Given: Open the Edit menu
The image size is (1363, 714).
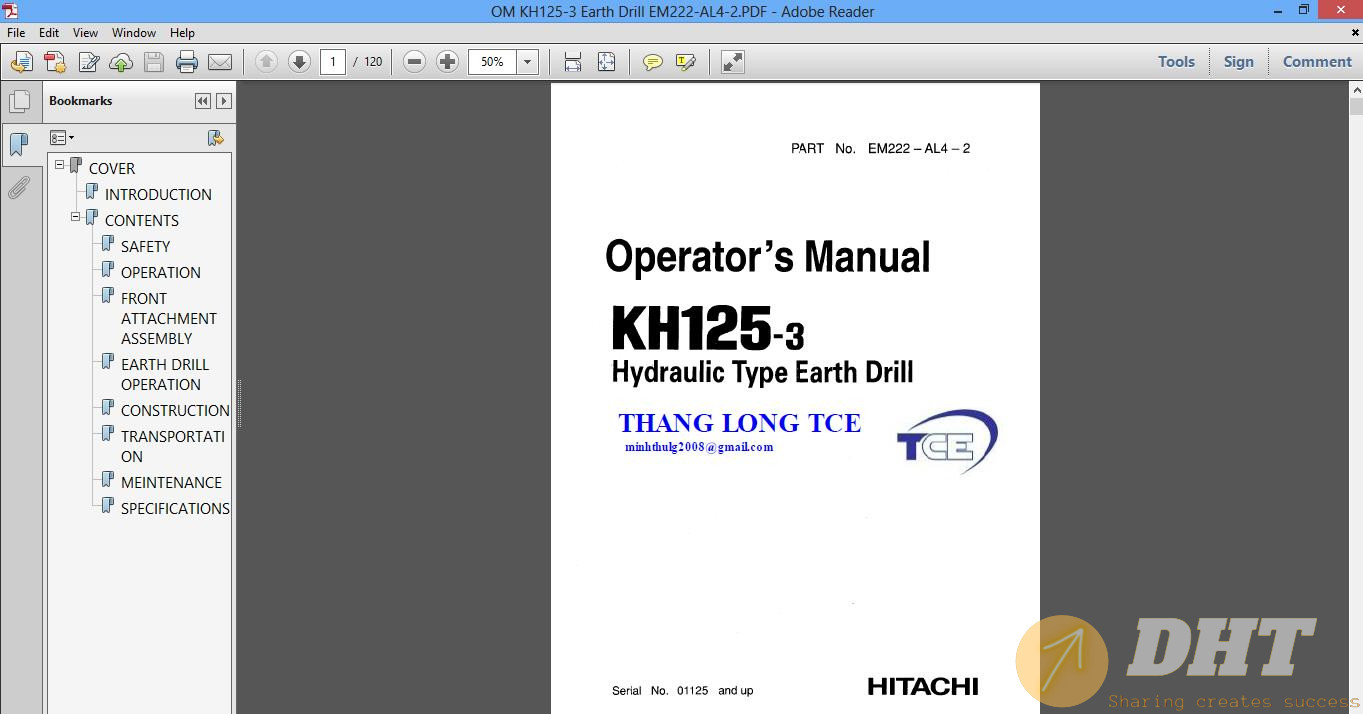Looking at the screenshot, I should (49, 33).
